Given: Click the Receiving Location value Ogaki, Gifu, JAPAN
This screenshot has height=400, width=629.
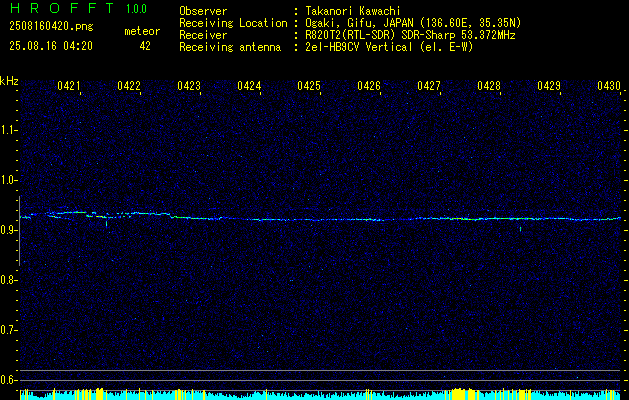Looking at the screenshot, I should coord(359,23).
